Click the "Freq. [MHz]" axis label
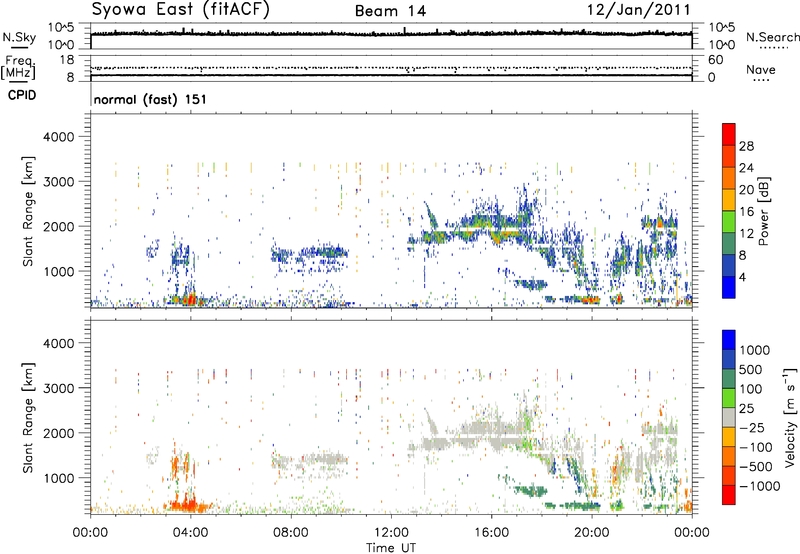This screenshot has width=800, height=554. pos(19,68)
